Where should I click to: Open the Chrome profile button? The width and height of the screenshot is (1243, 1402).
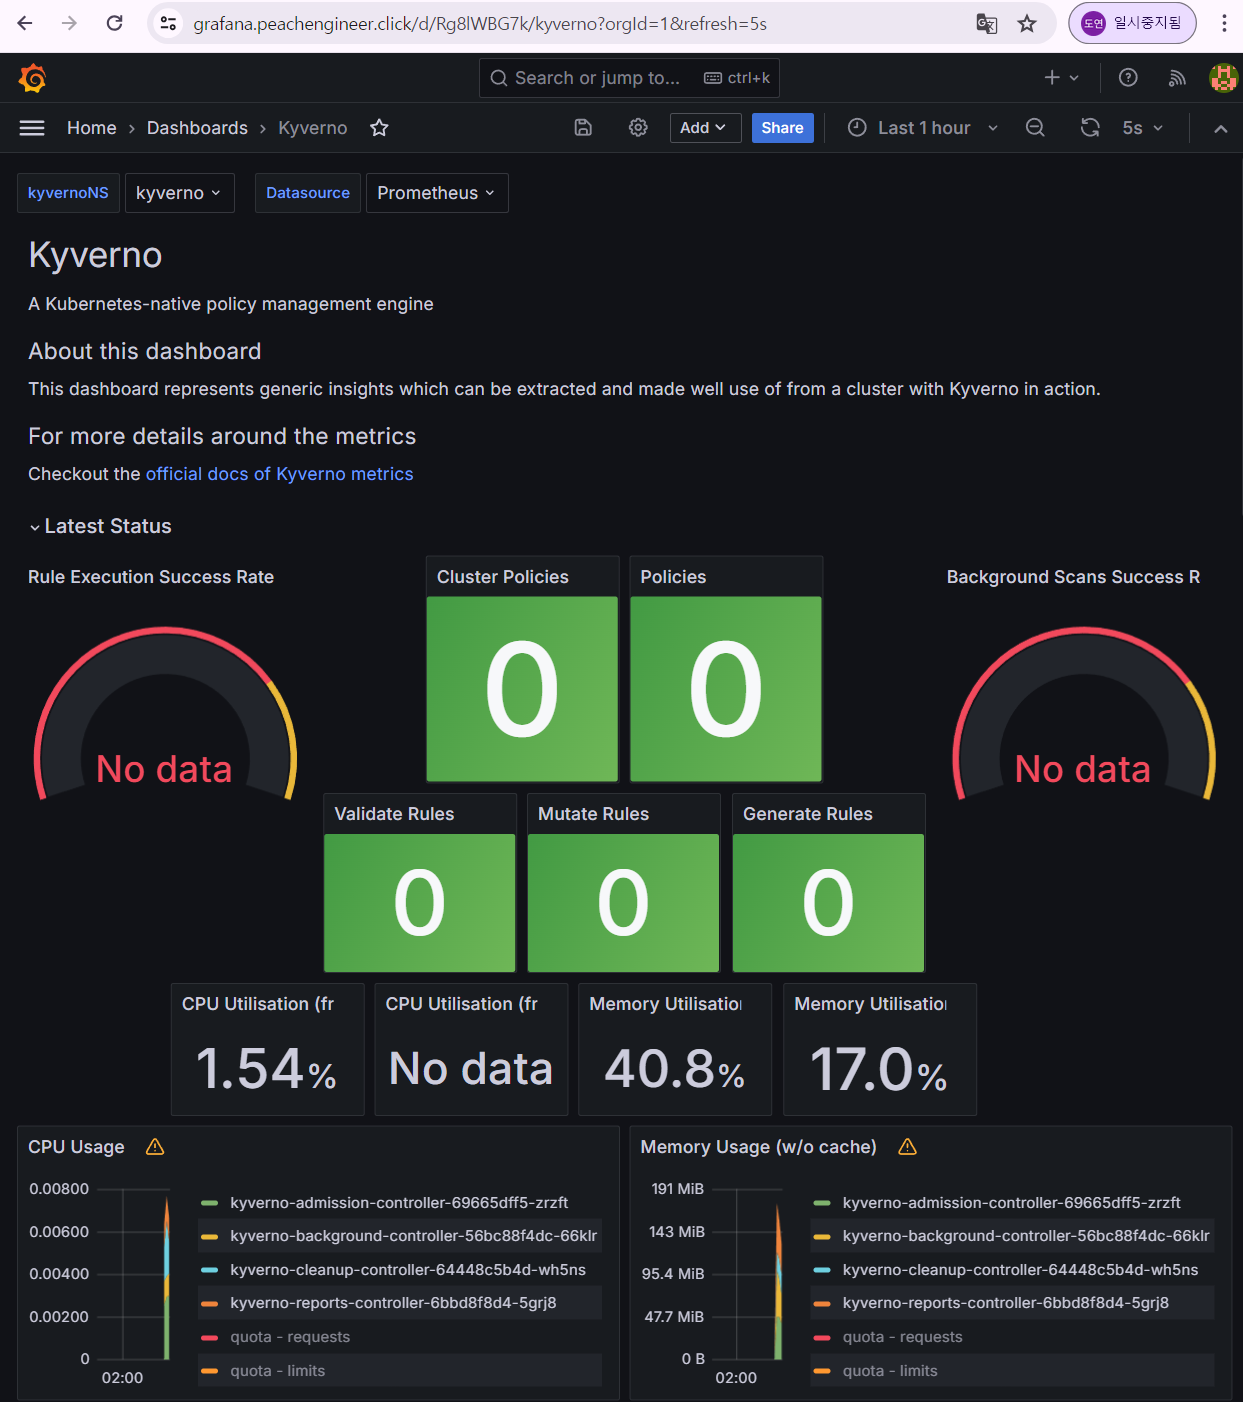1132,23
